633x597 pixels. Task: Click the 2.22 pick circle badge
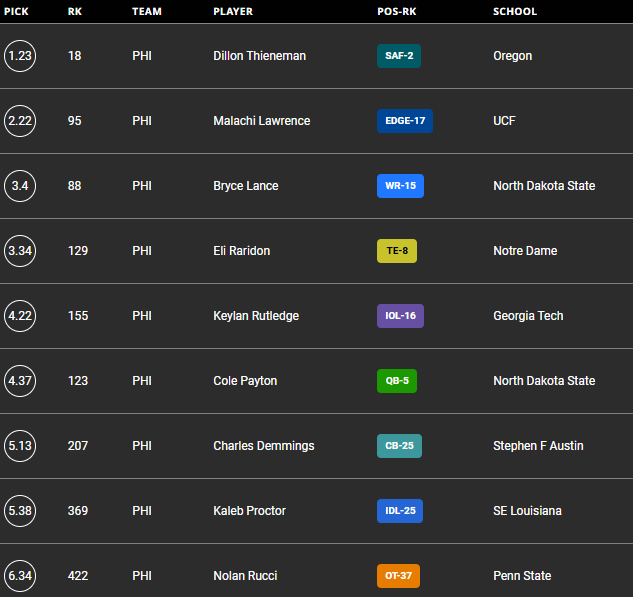tap(20, 121)
